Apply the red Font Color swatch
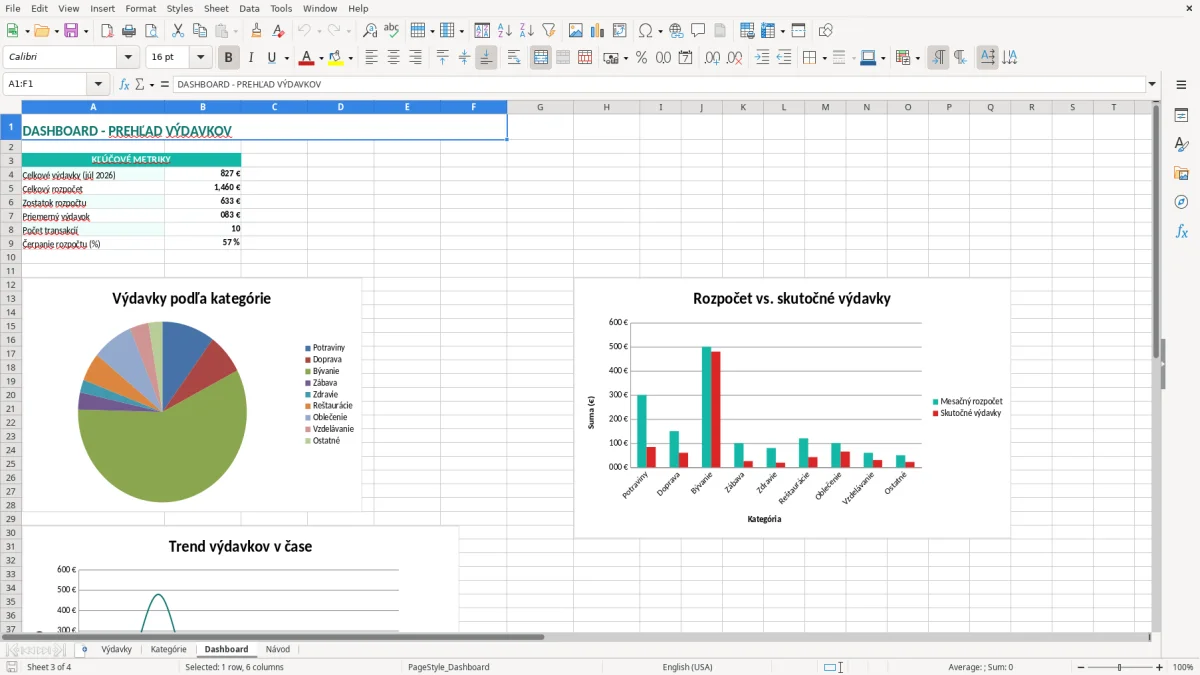The width and height of the screenshot is (1200, 675). [x=307, y=58]
